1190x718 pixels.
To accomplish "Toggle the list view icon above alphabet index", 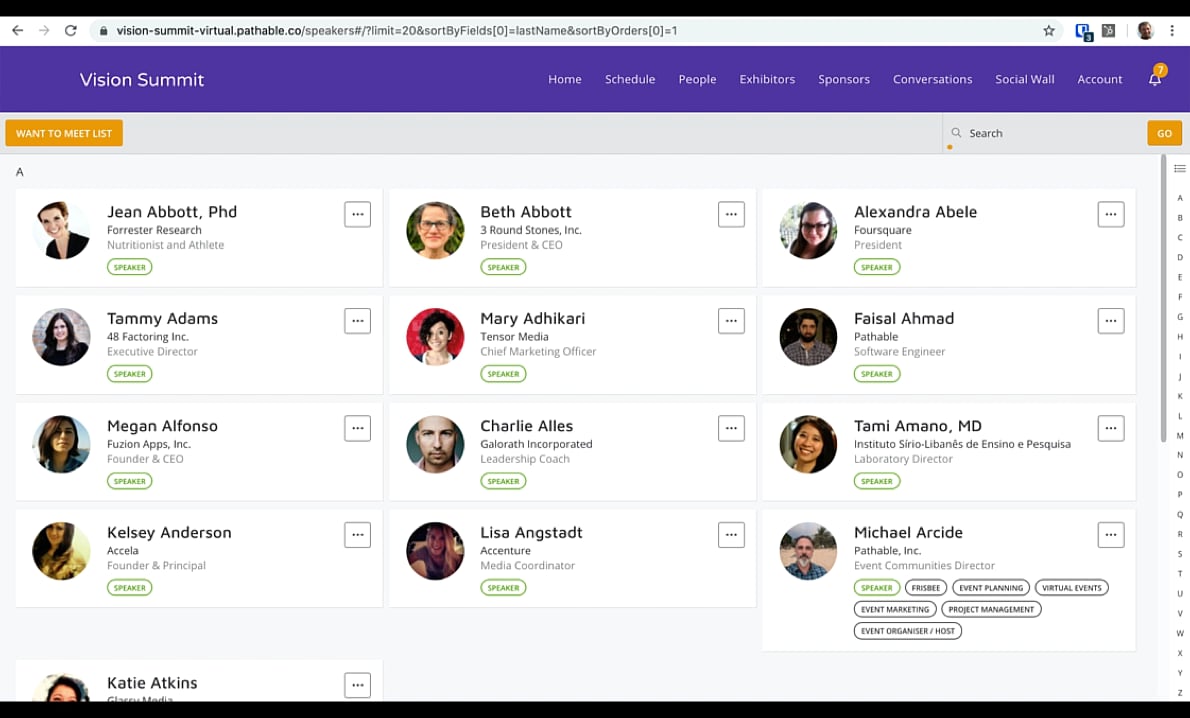I will [1179, 168].
